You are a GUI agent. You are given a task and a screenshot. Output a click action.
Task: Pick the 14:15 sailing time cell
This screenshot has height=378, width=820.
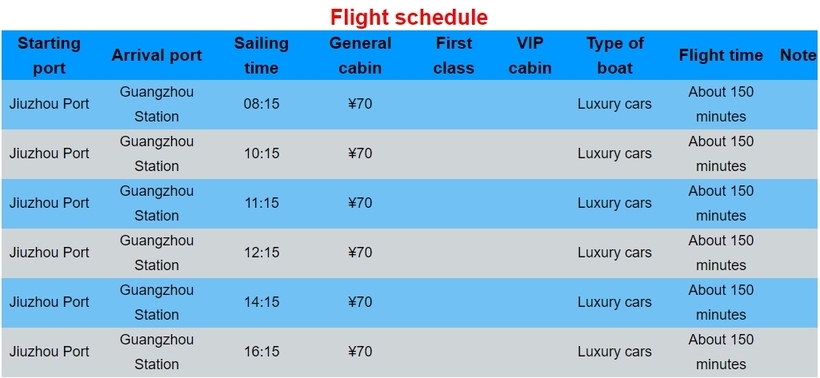[x=261, y=302]
